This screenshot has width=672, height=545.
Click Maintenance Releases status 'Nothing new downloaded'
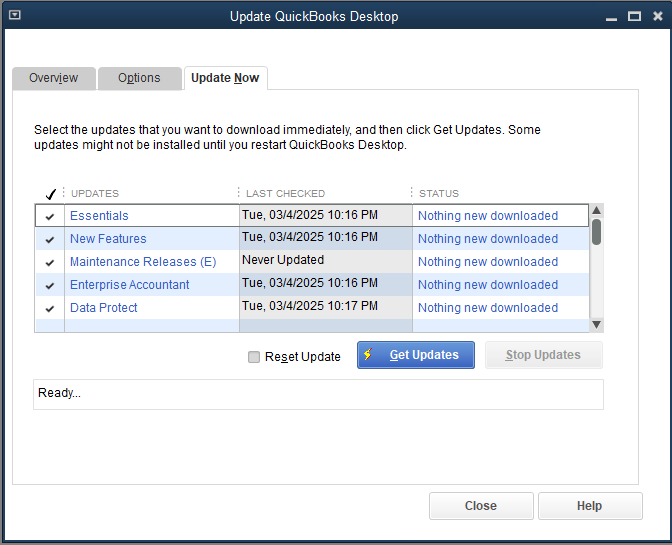pyautogui.click(x=488, y=262)
